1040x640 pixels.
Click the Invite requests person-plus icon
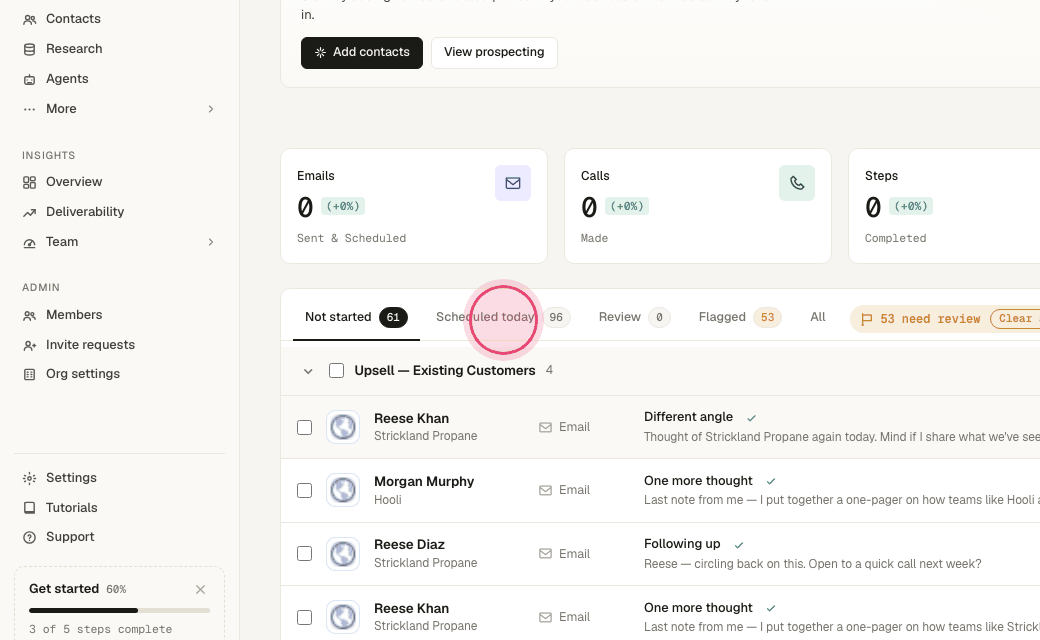pos(29,345)
